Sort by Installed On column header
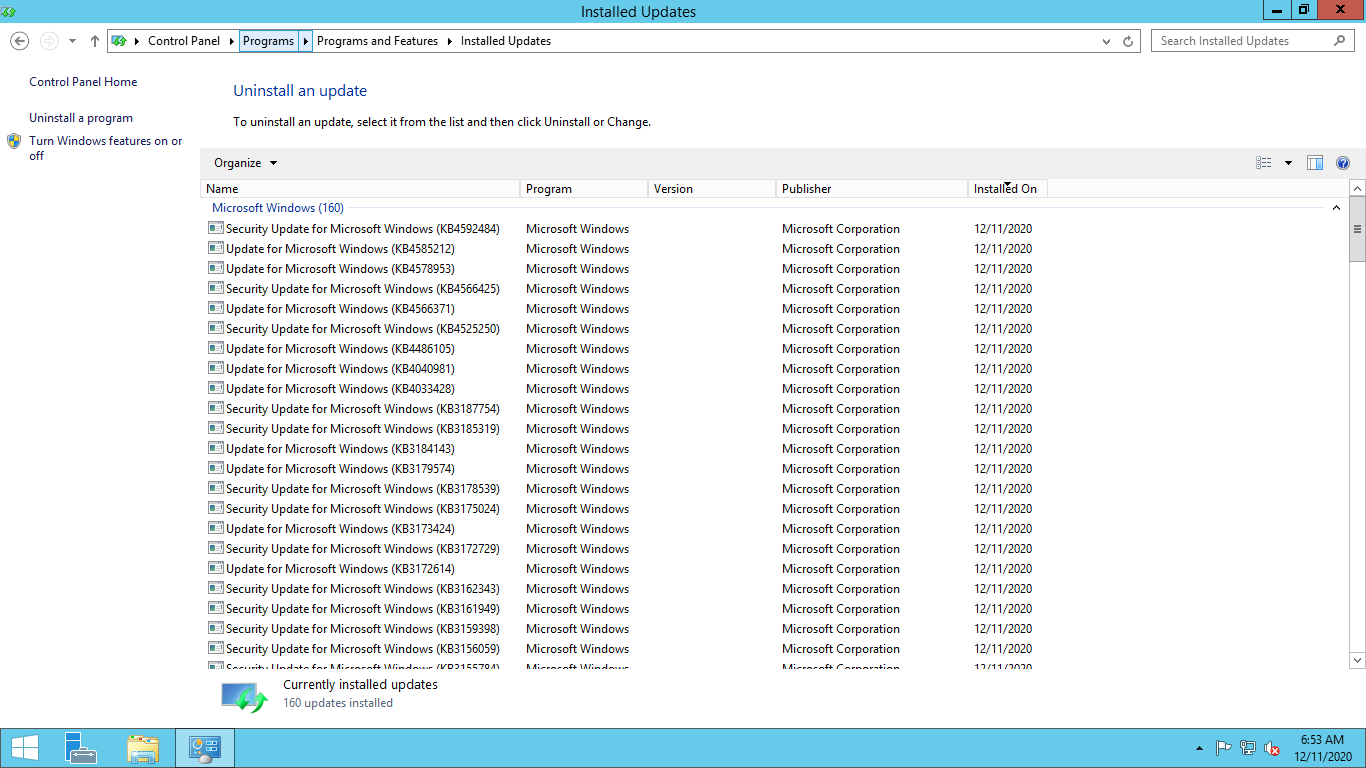The image size is (1366, 768). (1008, 189)
